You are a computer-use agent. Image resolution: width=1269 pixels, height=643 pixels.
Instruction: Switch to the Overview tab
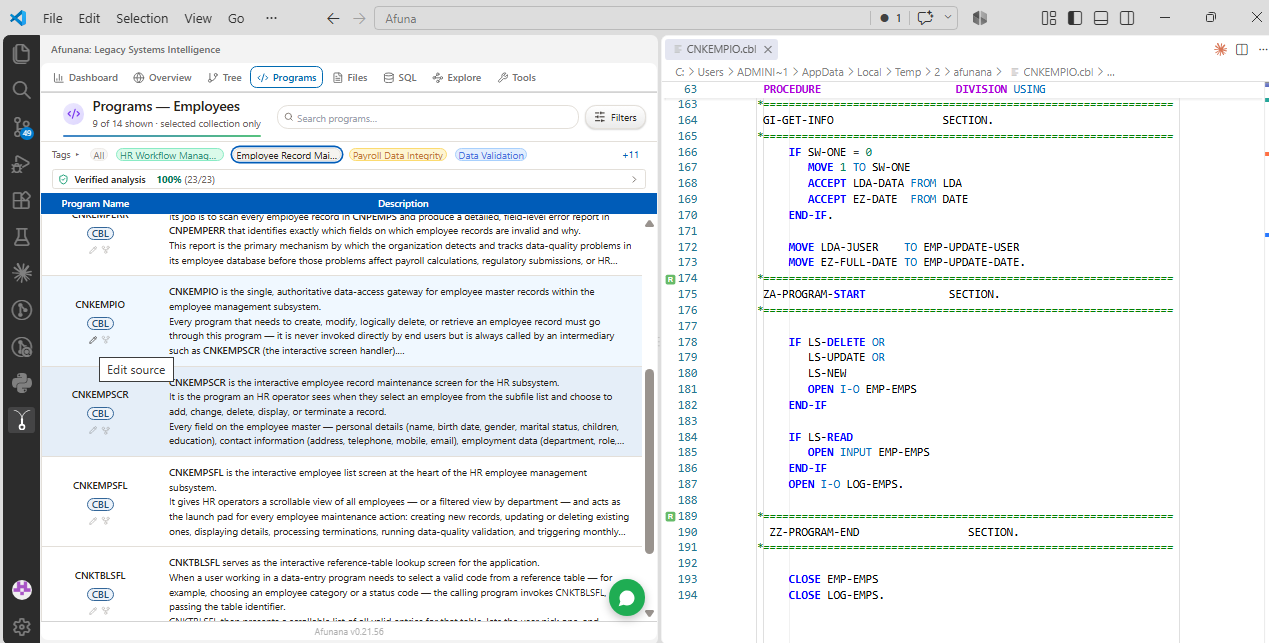(162, 77)
